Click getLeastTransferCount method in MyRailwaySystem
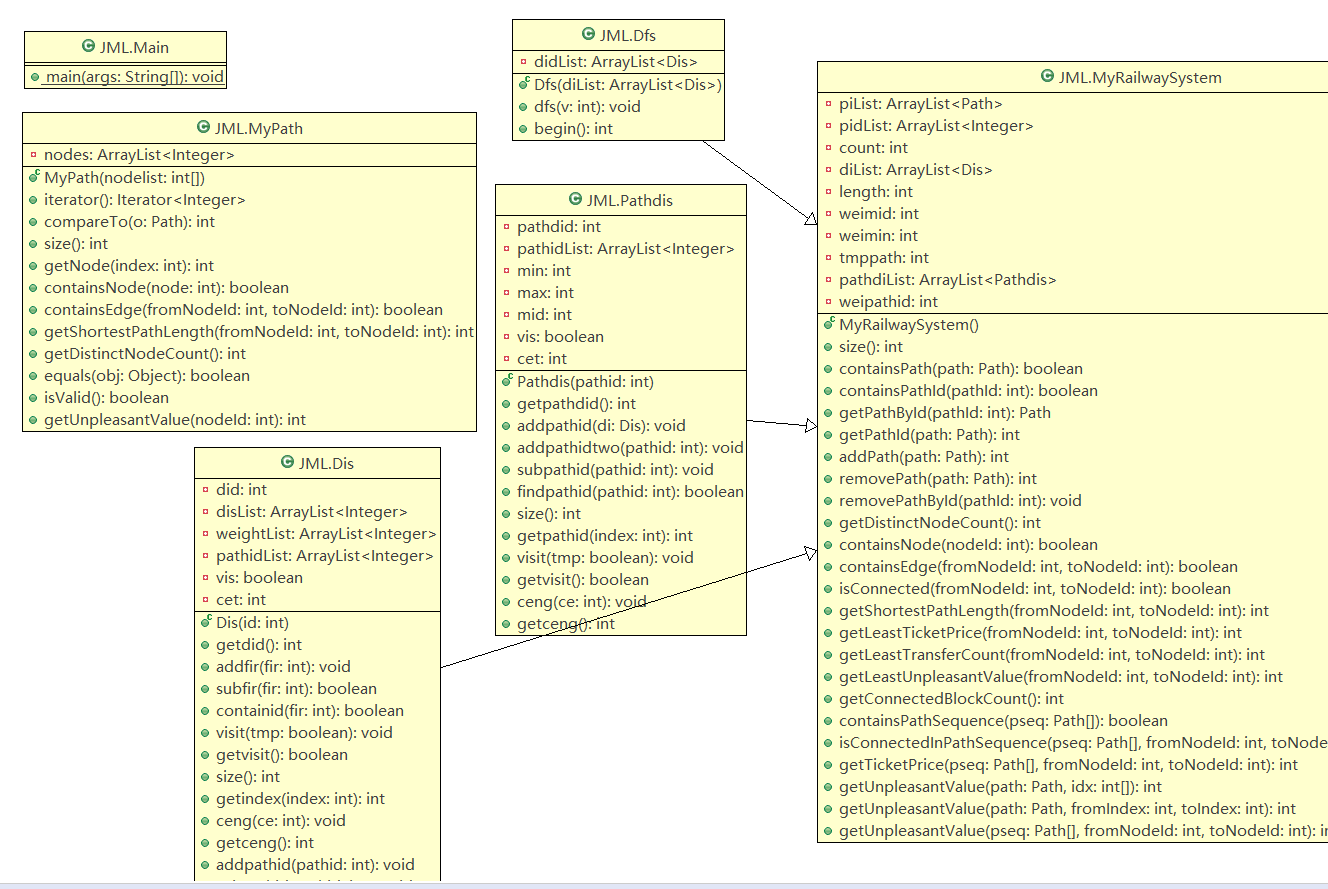The width and height of the screenshot is (1328, 889). point(1051,654)
